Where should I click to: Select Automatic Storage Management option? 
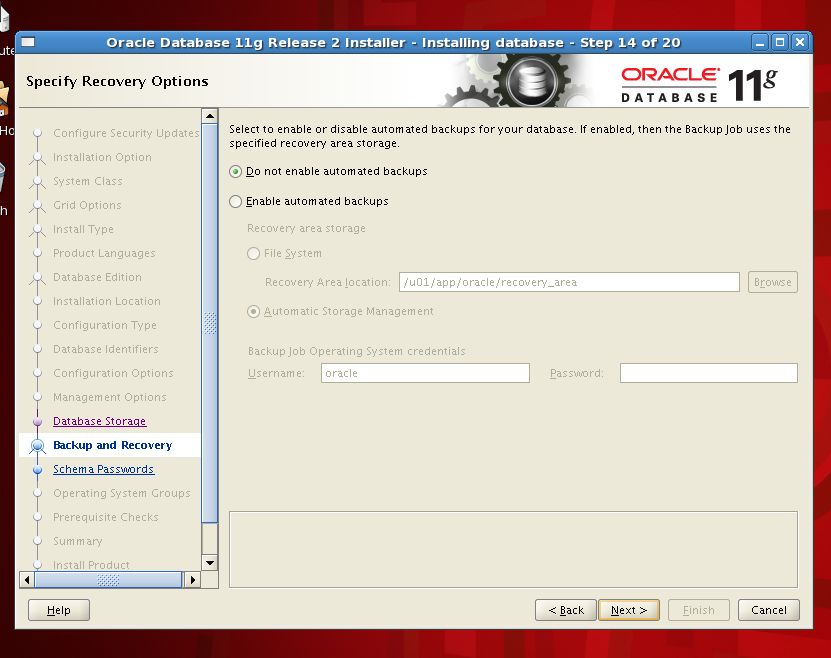coord(254,312)
